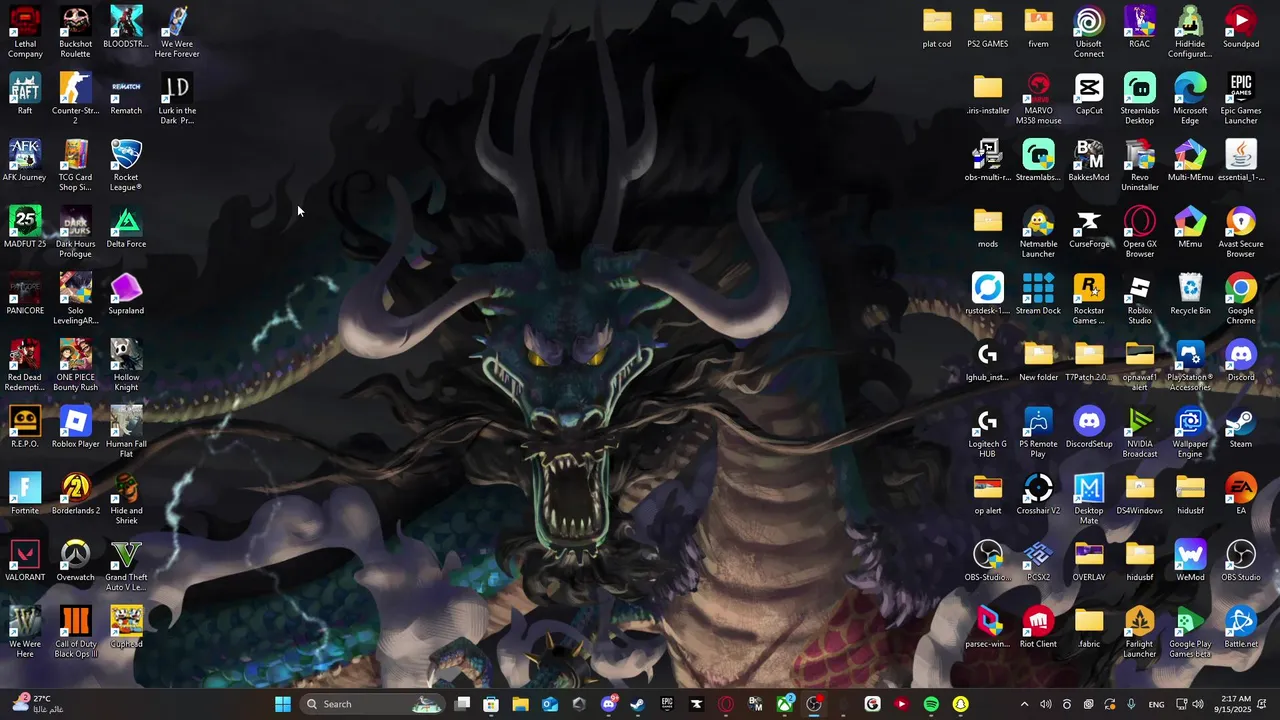The height and width of the screenshot is (720, 1280).
Task: Select the PS2 GAMES folder
Action: click(x=987, y=28)
